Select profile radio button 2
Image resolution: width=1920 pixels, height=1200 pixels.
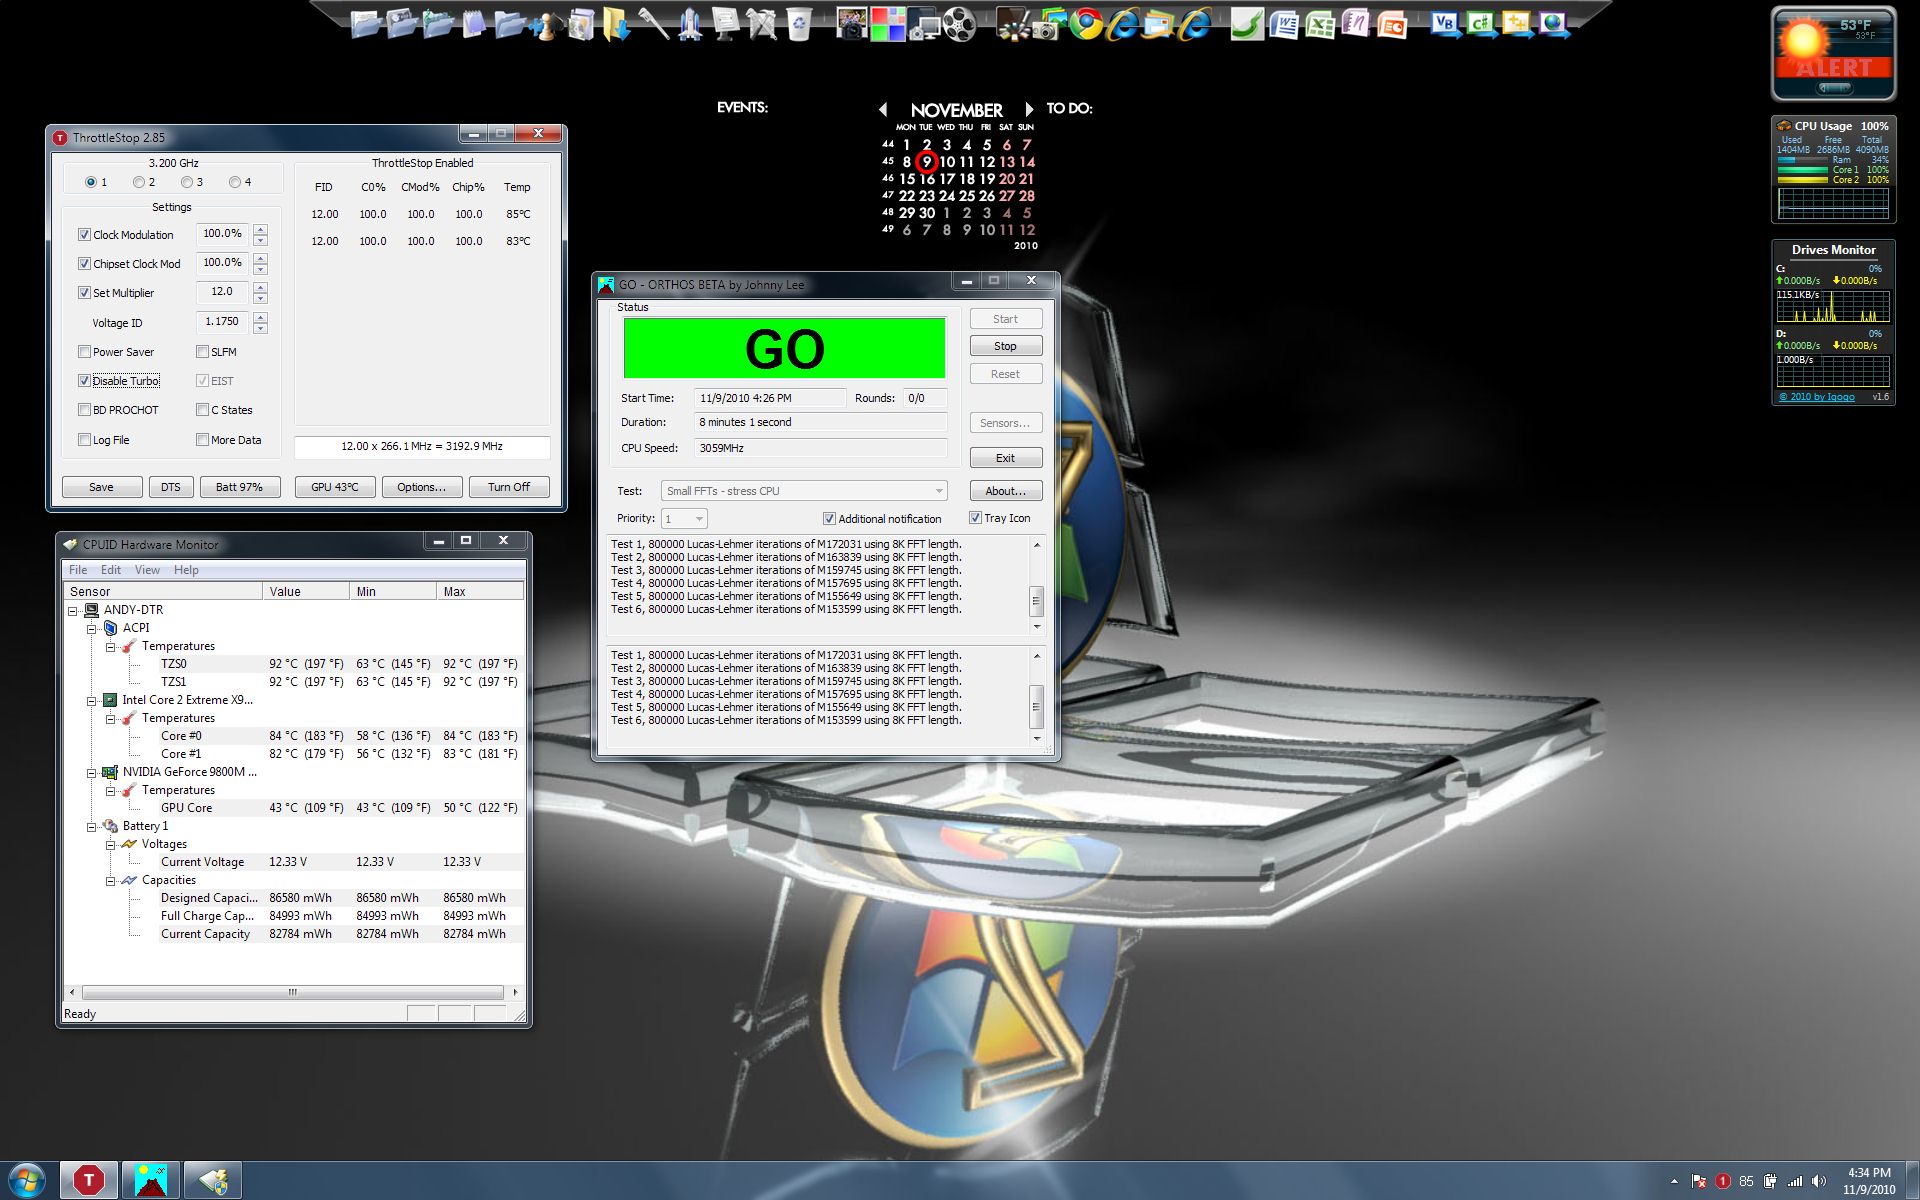pyautogui.click(x=139, y=182)
